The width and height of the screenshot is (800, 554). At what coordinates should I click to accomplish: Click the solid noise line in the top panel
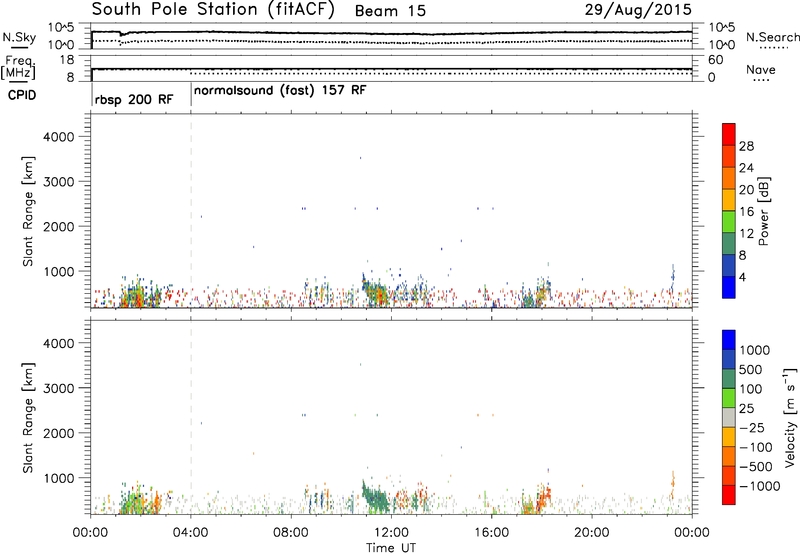point(391,33)
